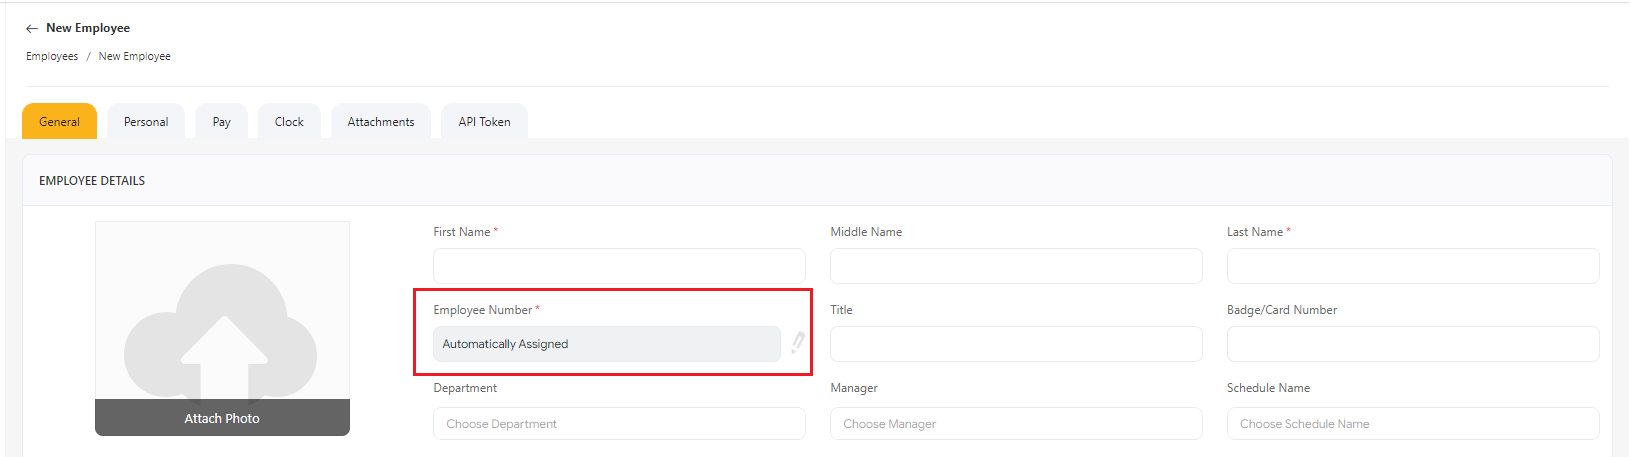Open the Choose Manager dropdown
The height and width of the screenshot is (457, 1630).
pos(1016,424)
